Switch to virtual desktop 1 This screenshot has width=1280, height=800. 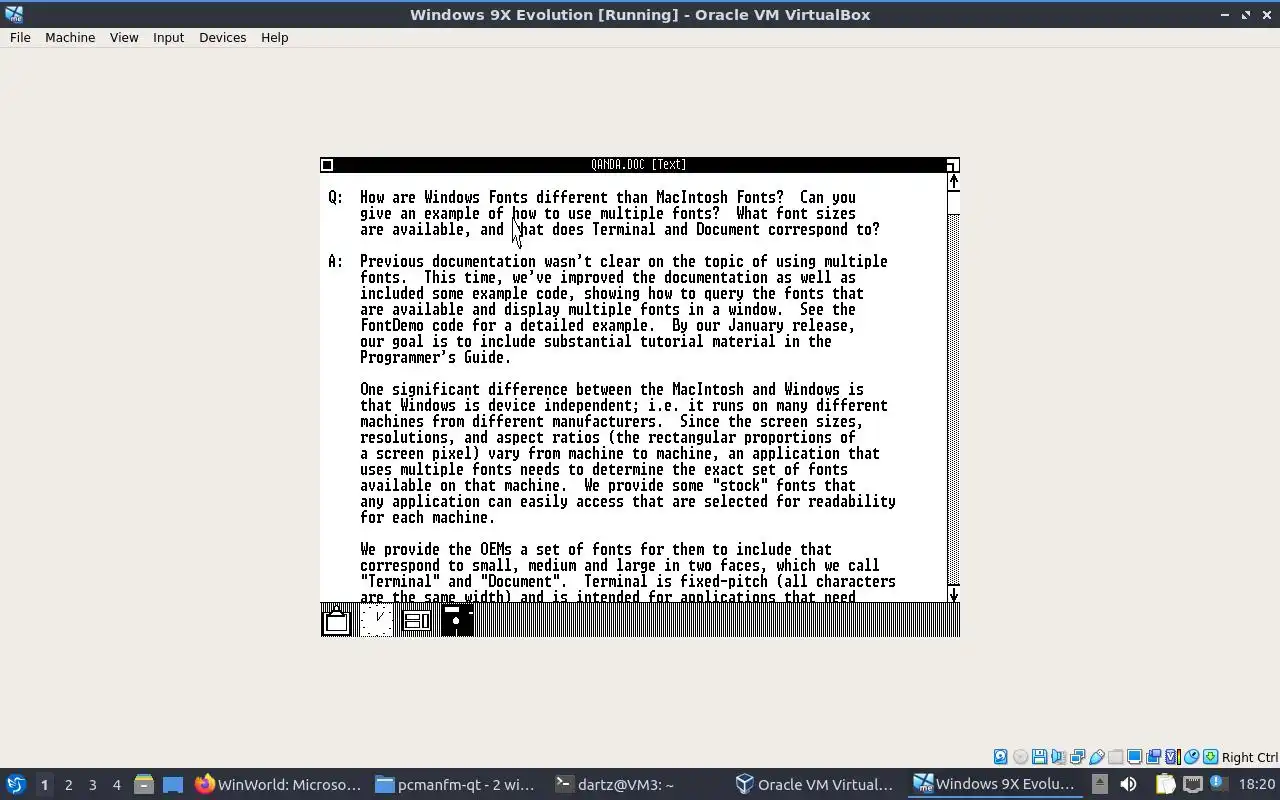(44, 784)
